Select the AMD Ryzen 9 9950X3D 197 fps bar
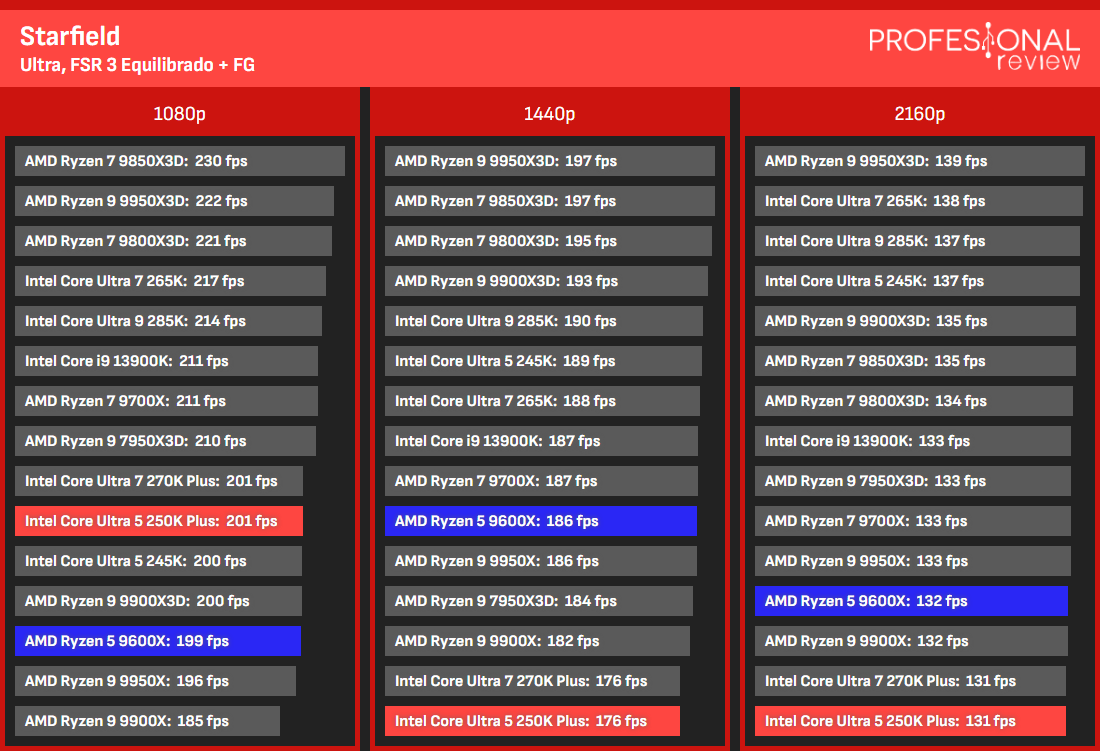The height and width of the screenshot is (751, 1100). pos(550,161)
